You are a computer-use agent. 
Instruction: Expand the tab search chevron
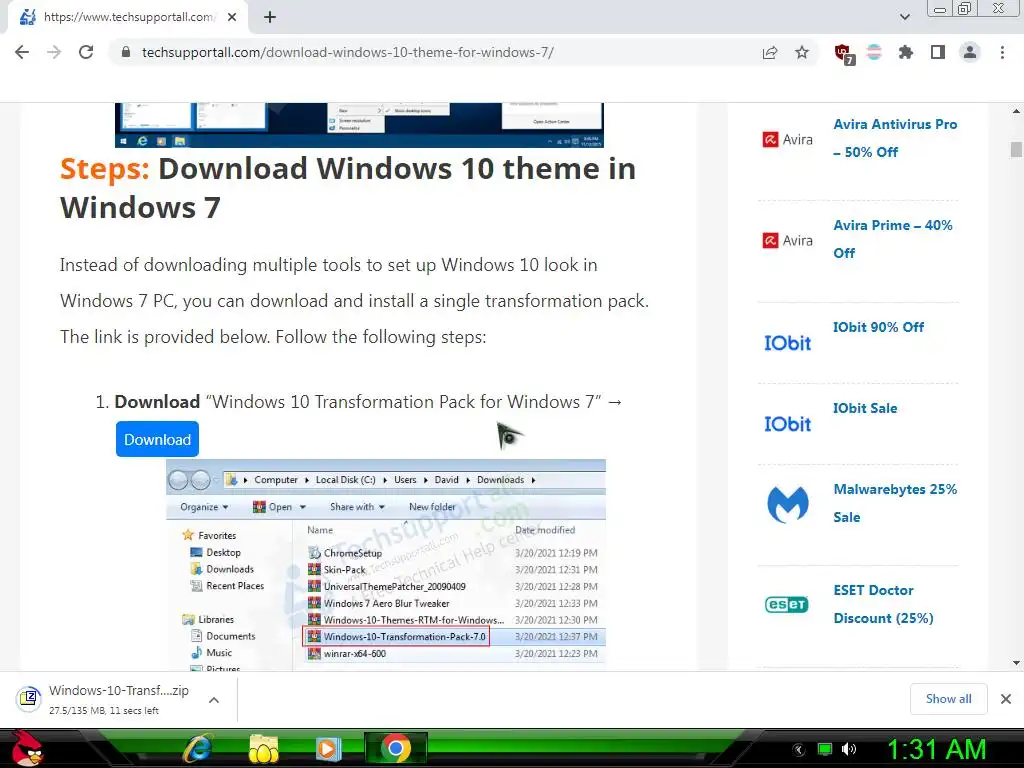905,17
